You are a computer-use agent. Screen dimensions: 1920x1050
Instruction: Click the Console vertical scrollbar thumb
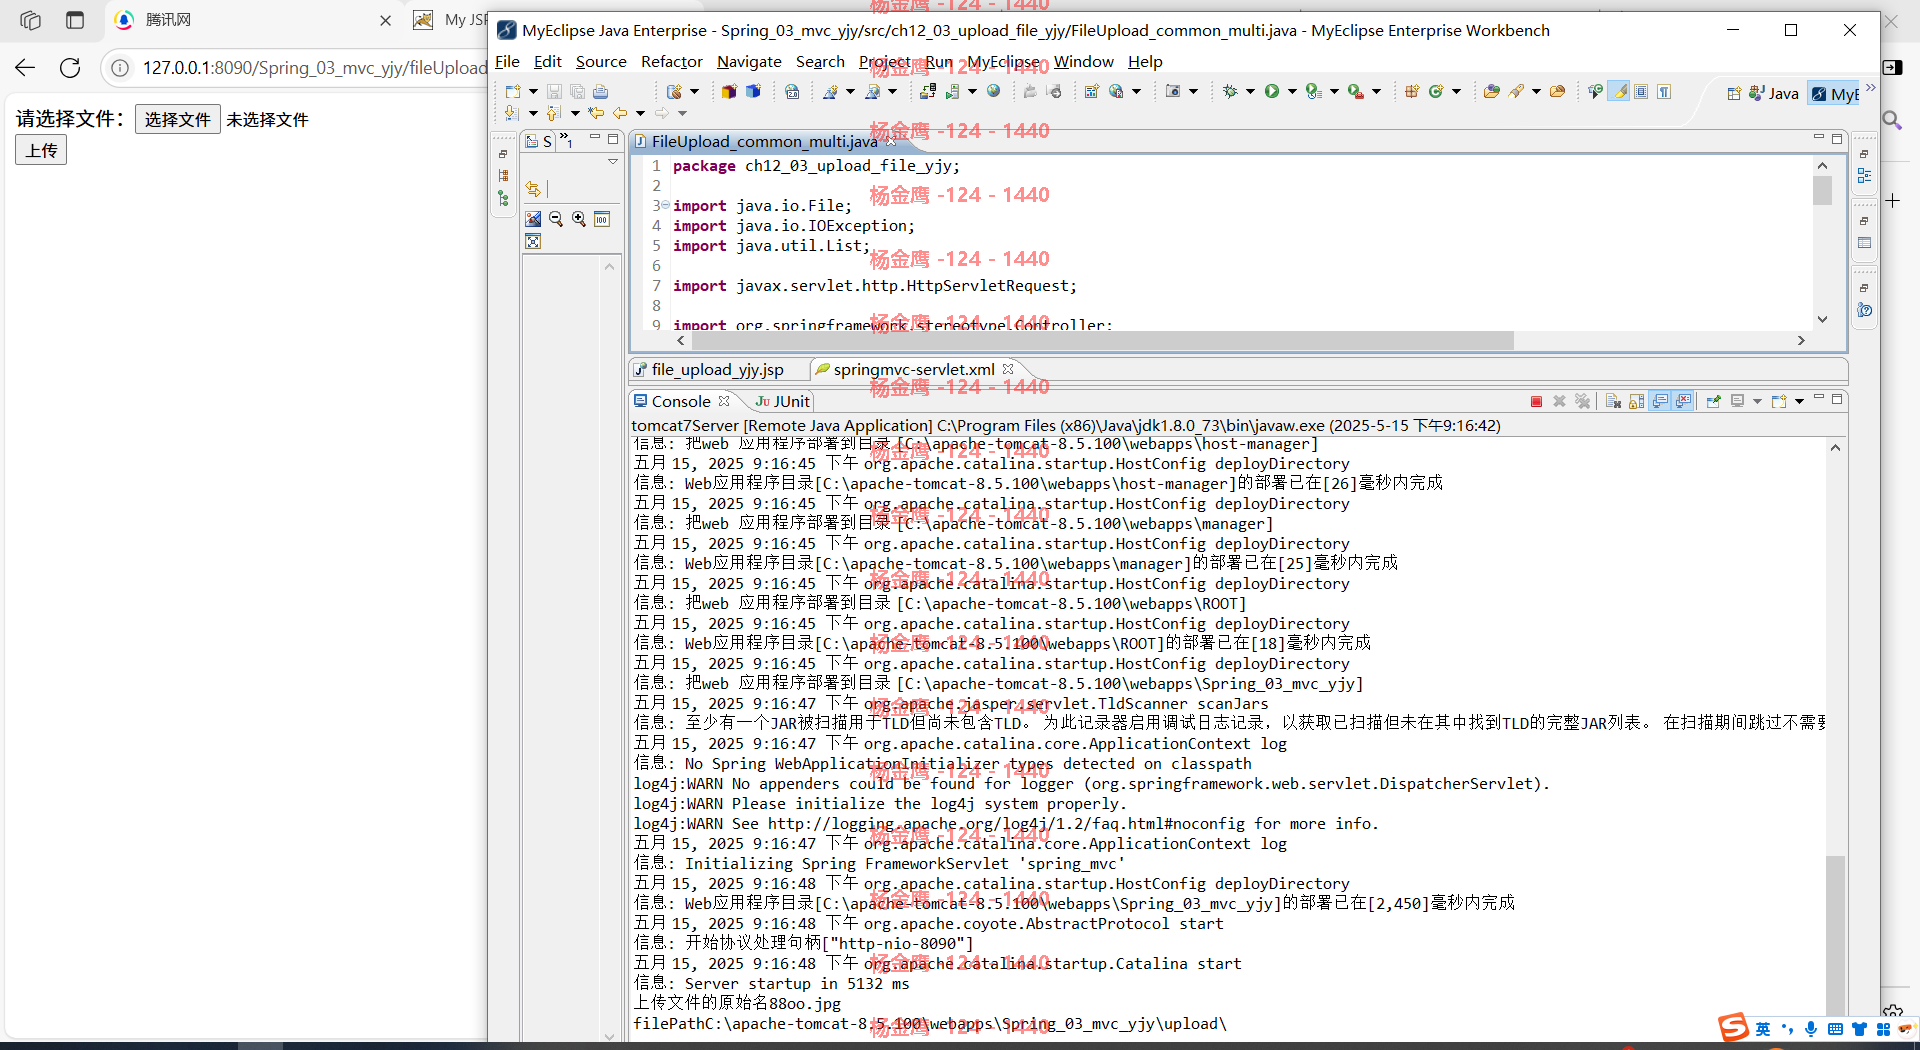coord(1835,935)
